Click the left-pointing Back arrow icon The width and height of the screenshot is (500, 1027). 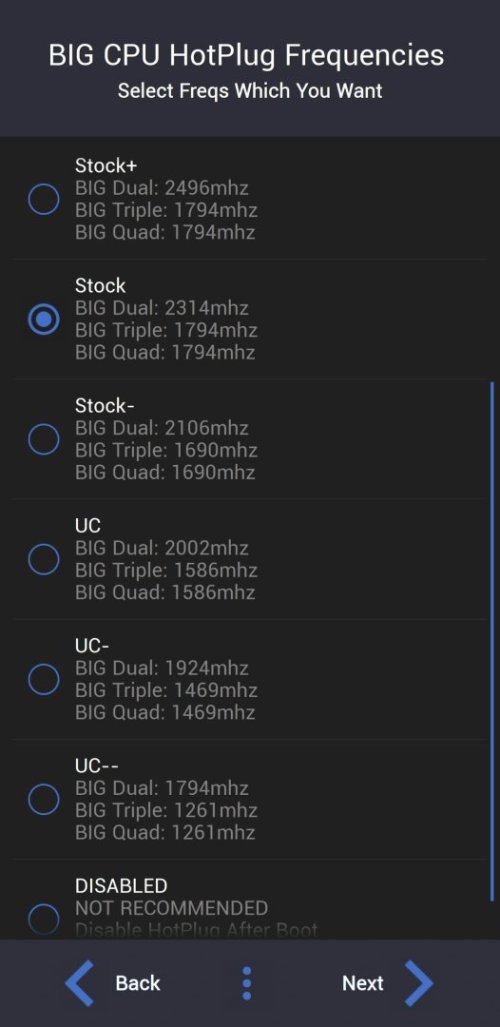pyautogui.click(x=79, y=983)
